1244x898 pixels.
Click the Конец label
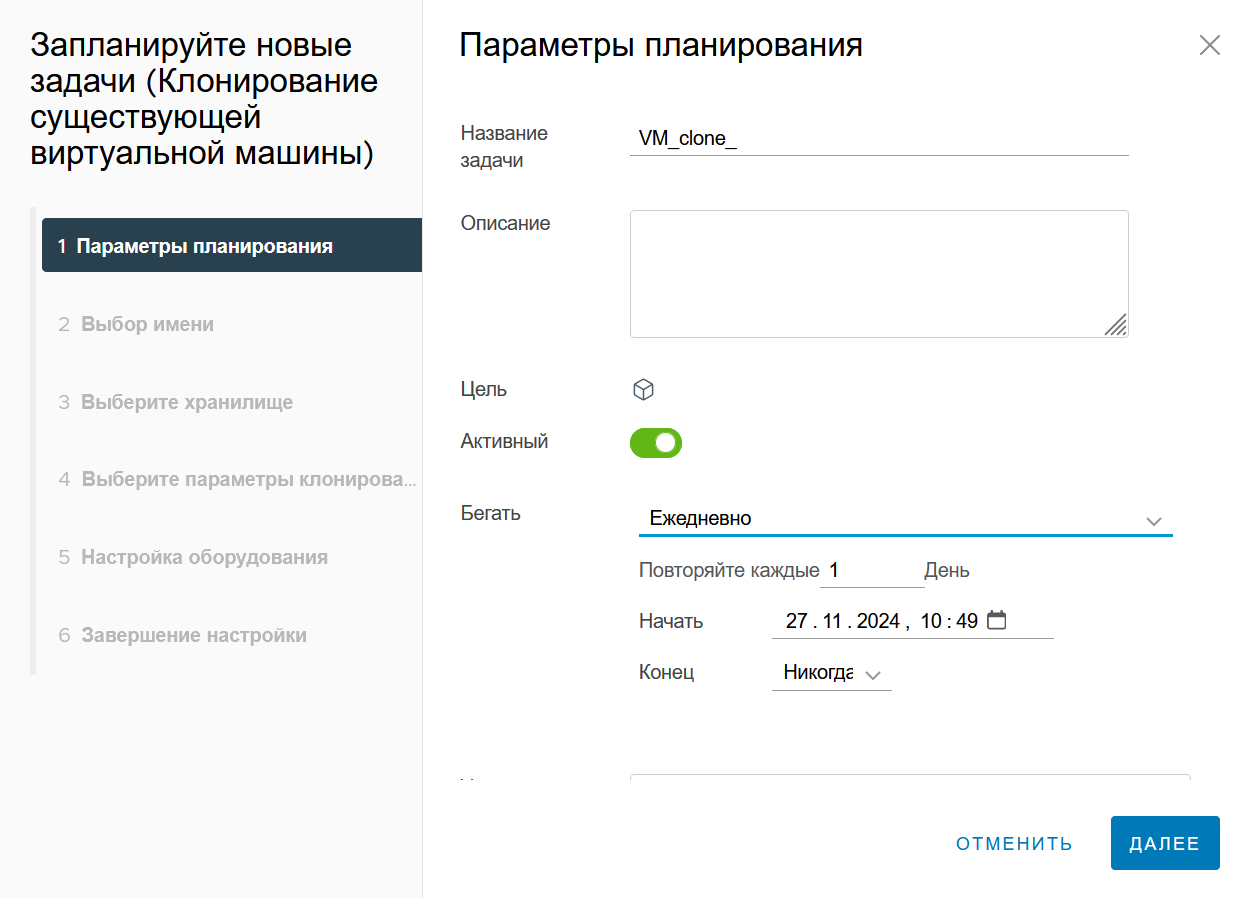coord(666,672)
